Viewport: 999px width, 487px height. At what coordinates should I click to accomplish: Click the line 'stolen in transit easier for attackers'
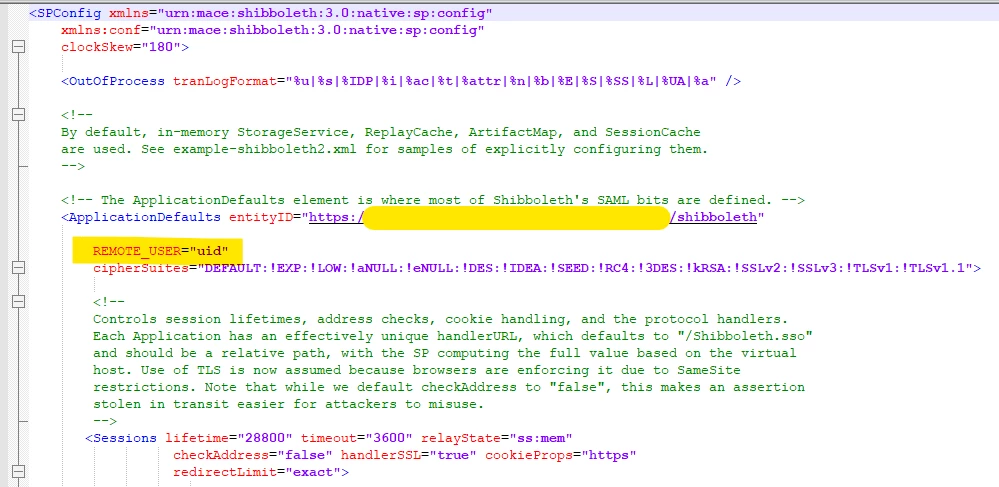289,404
